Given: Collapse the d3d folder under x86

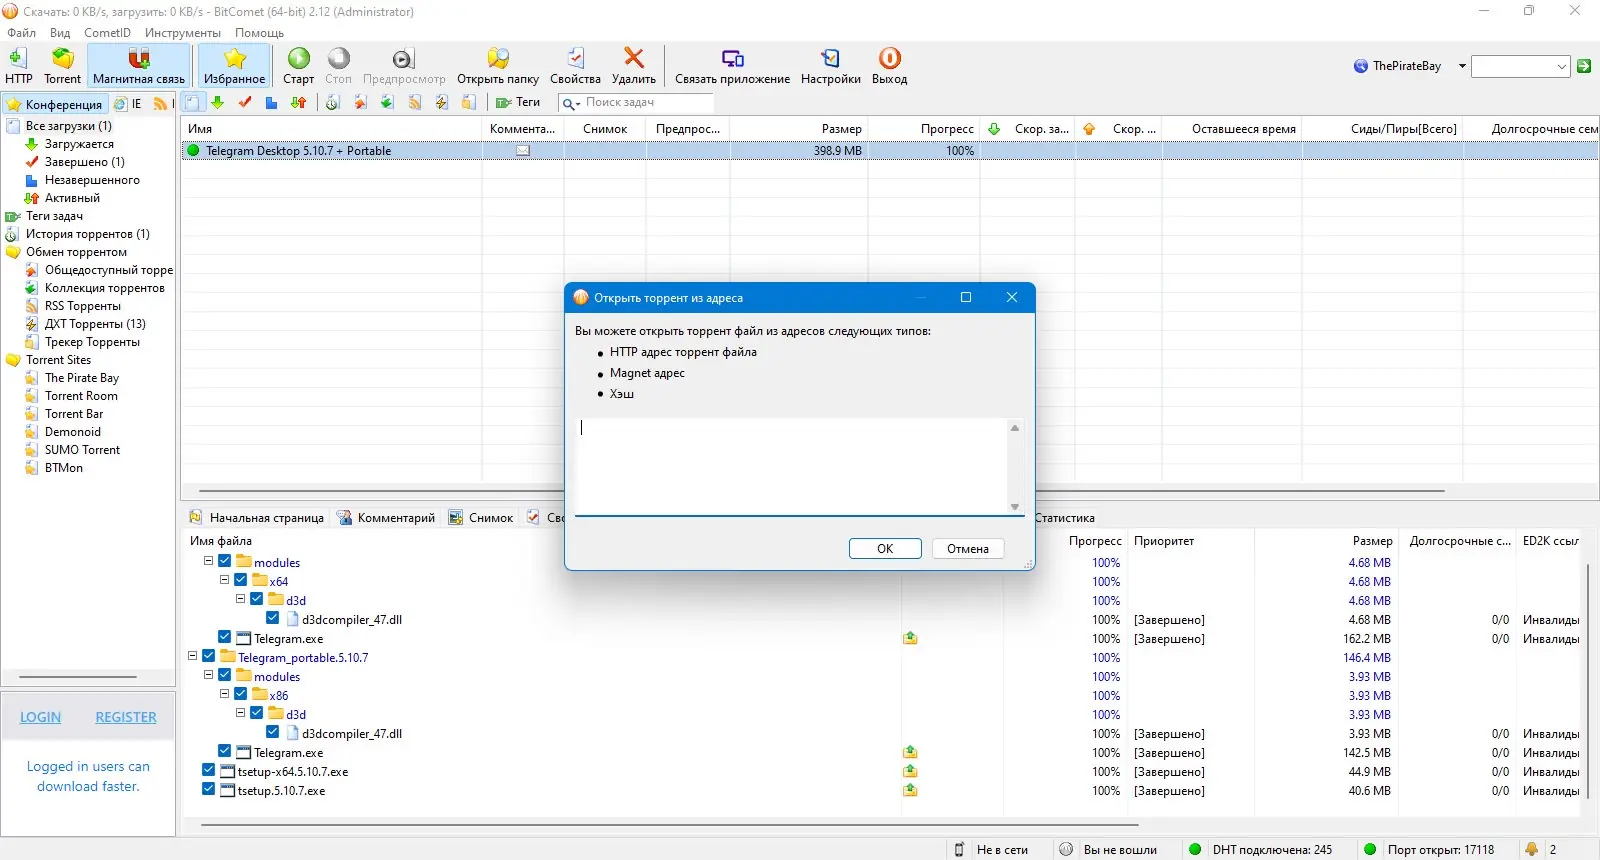Looking at the screenshot, I should [x=241, y=713].
